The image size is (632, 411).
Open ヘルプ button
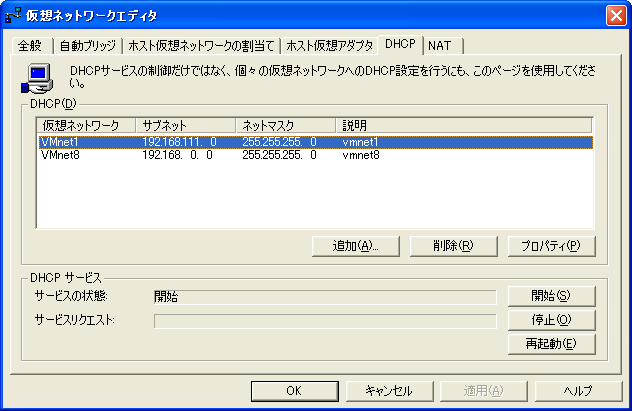pos(578,391)
